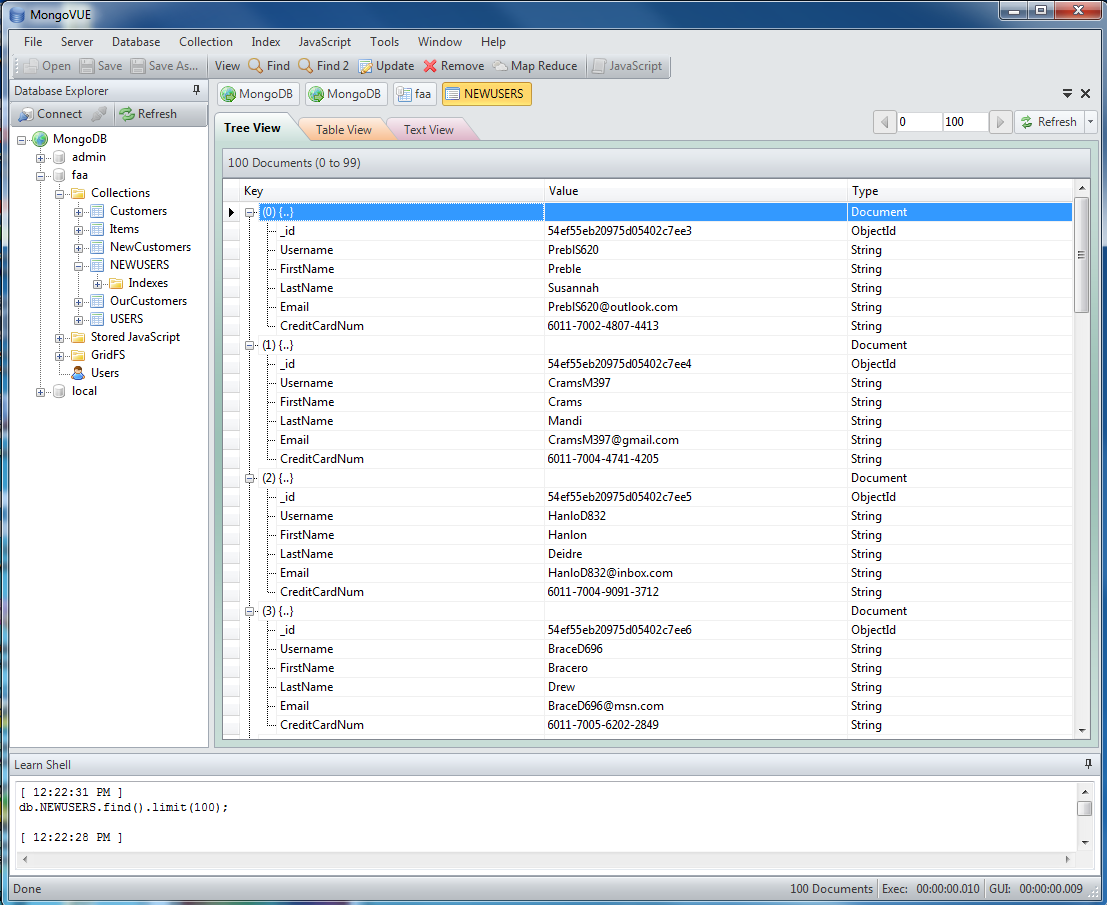Collapse the MongoDB server node

click(21, 140)
